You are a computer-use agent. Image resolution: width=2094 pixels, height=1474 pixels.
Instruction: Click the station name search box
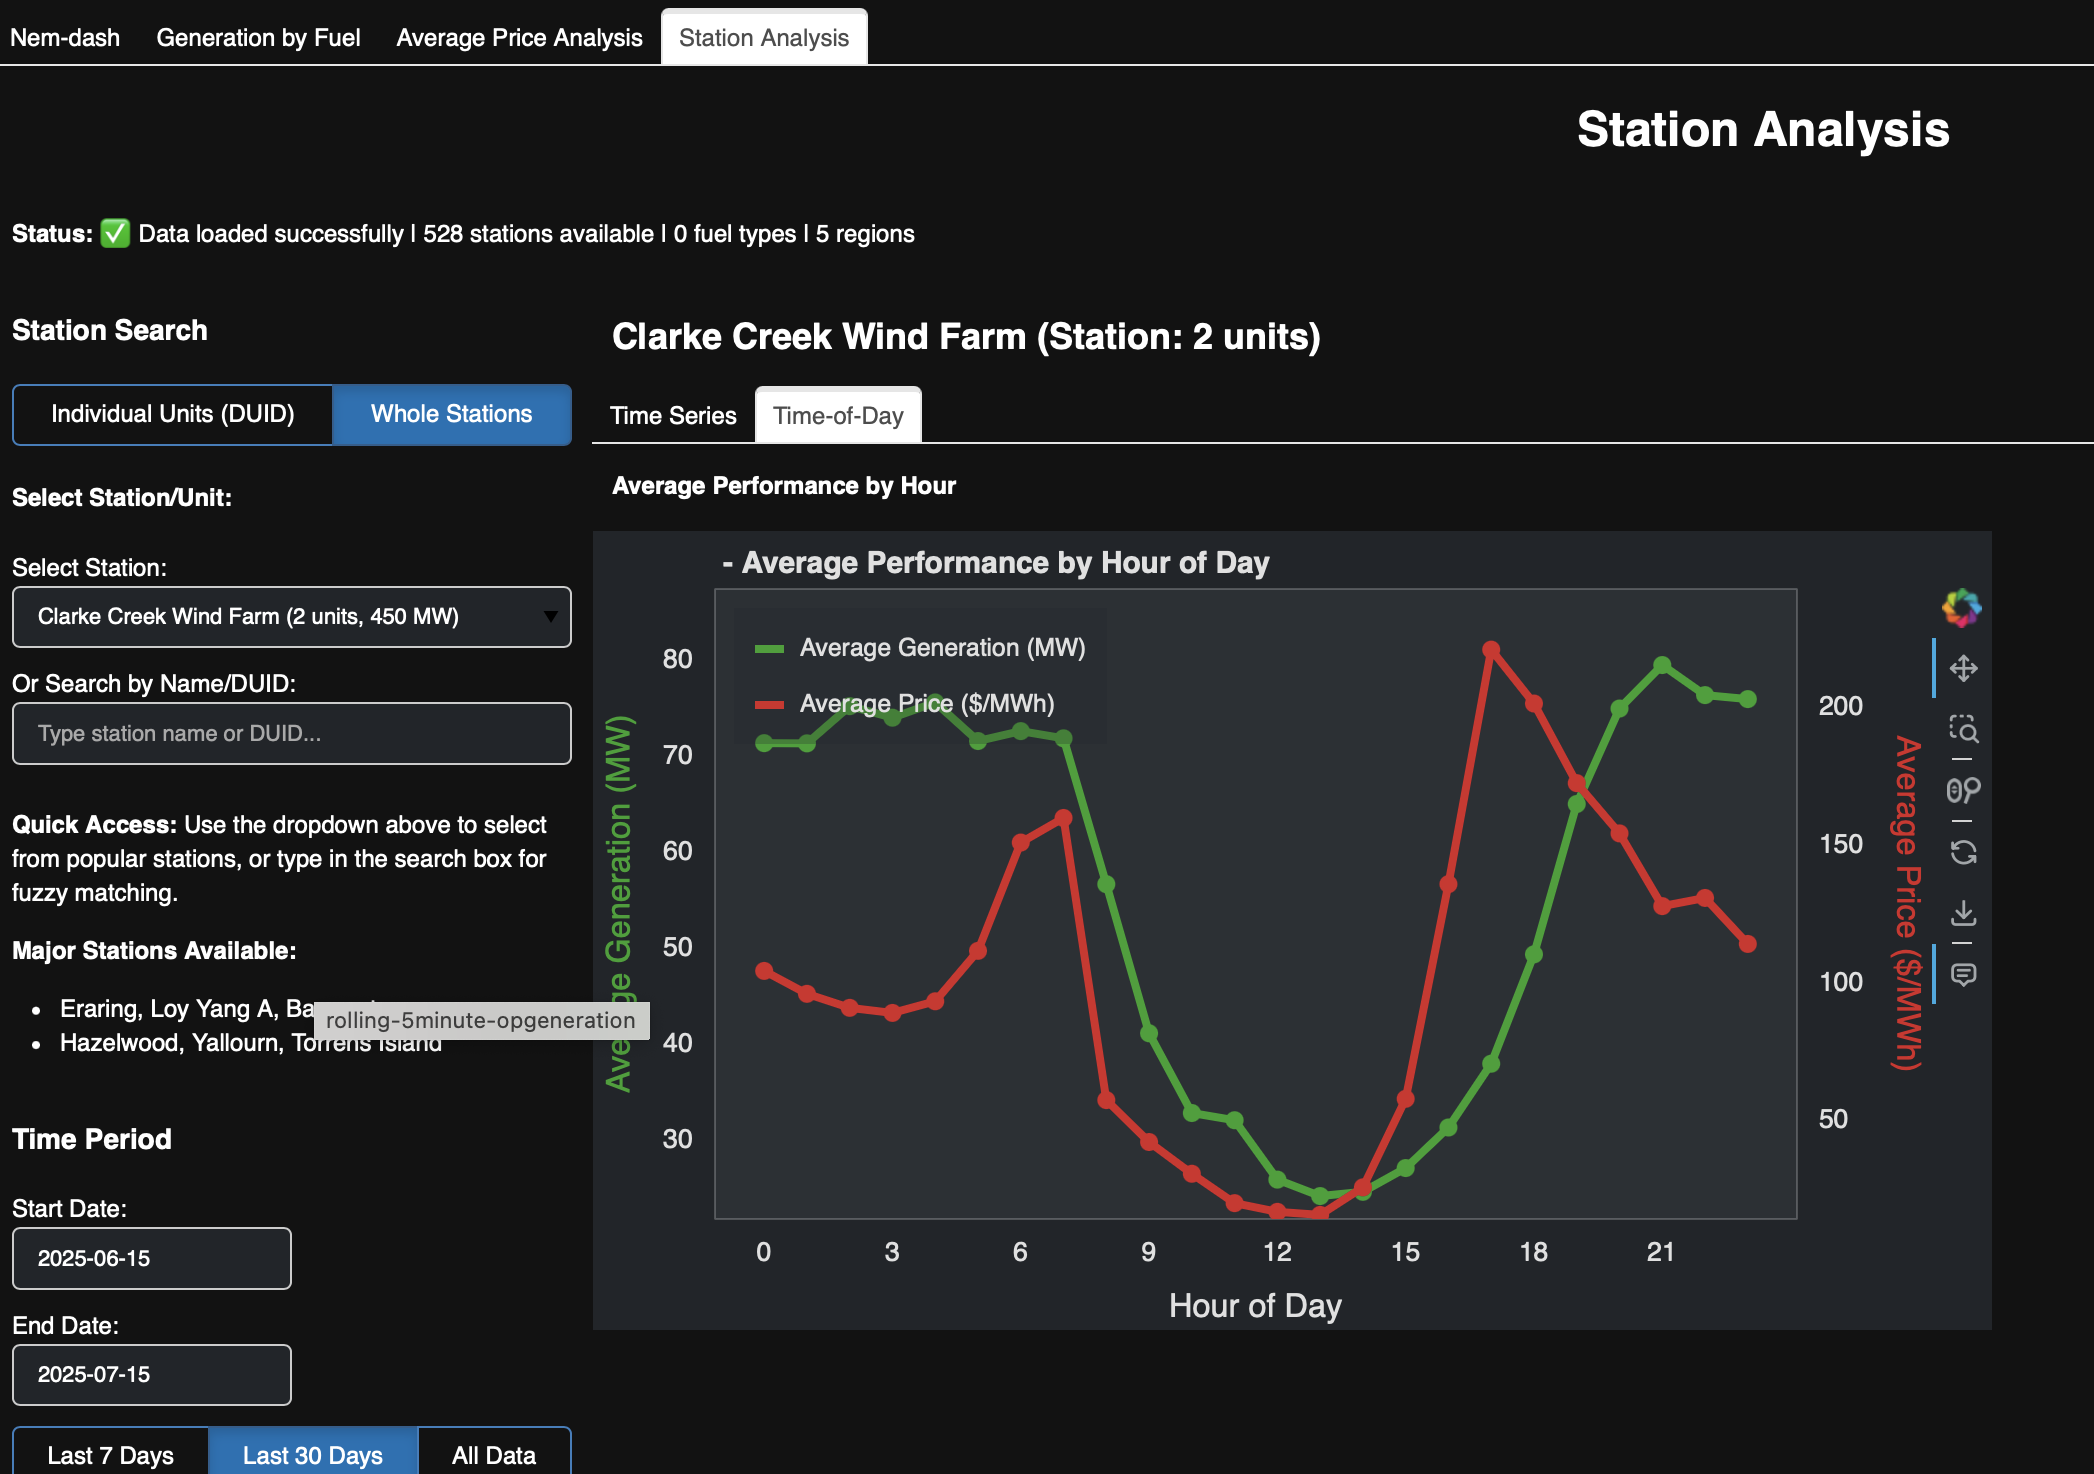coord(291,733)
